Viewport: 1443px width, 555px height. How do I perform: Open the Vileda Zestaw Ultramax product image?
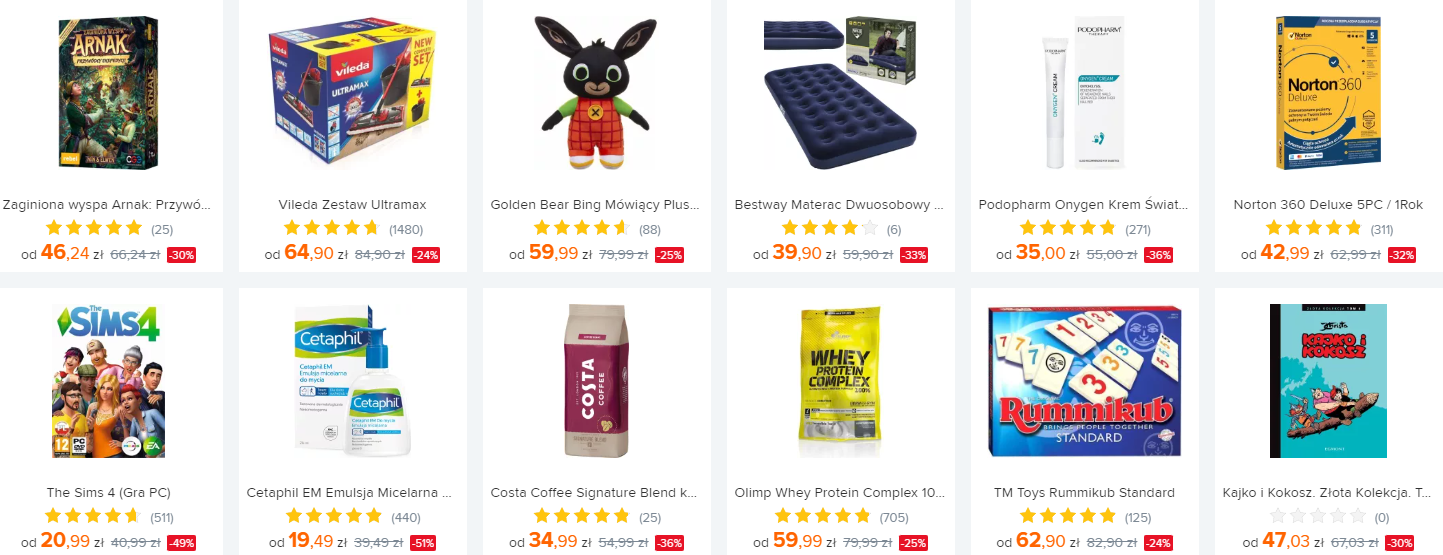click(x=352, y=92)
